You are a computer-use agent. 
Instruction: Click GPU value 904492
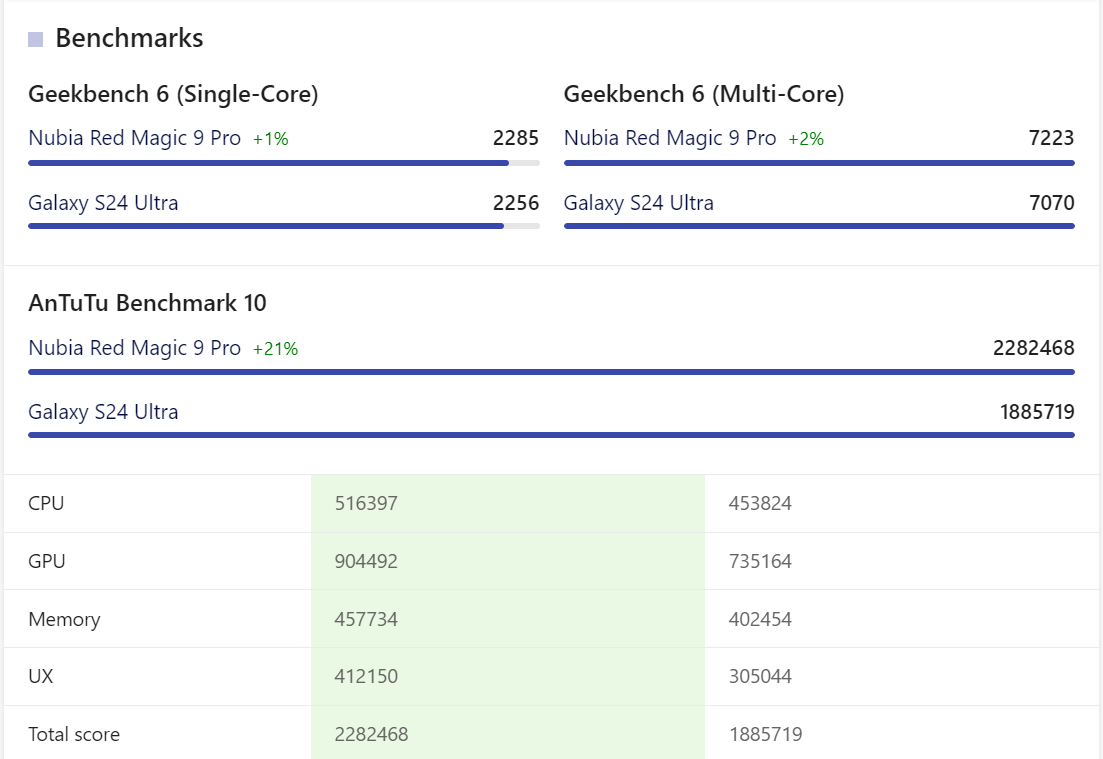tap(366, 561)
